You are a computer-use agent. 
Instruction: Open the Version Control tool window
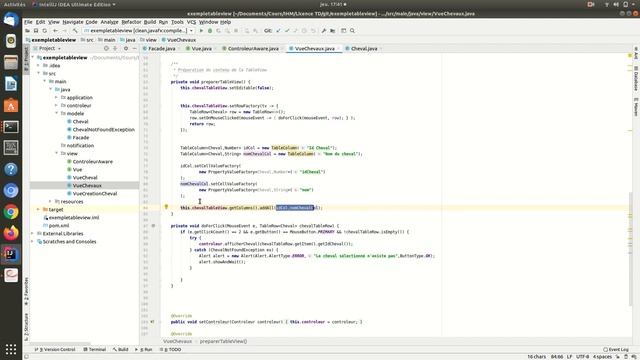pos(55,349)
